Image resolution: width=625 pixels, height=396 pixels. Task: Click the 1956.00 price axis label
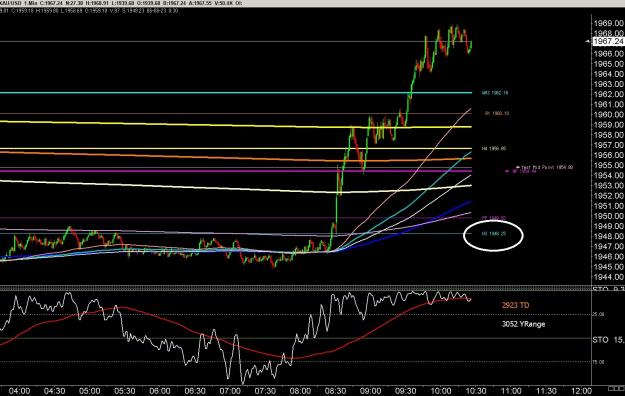tap(609, 155)
